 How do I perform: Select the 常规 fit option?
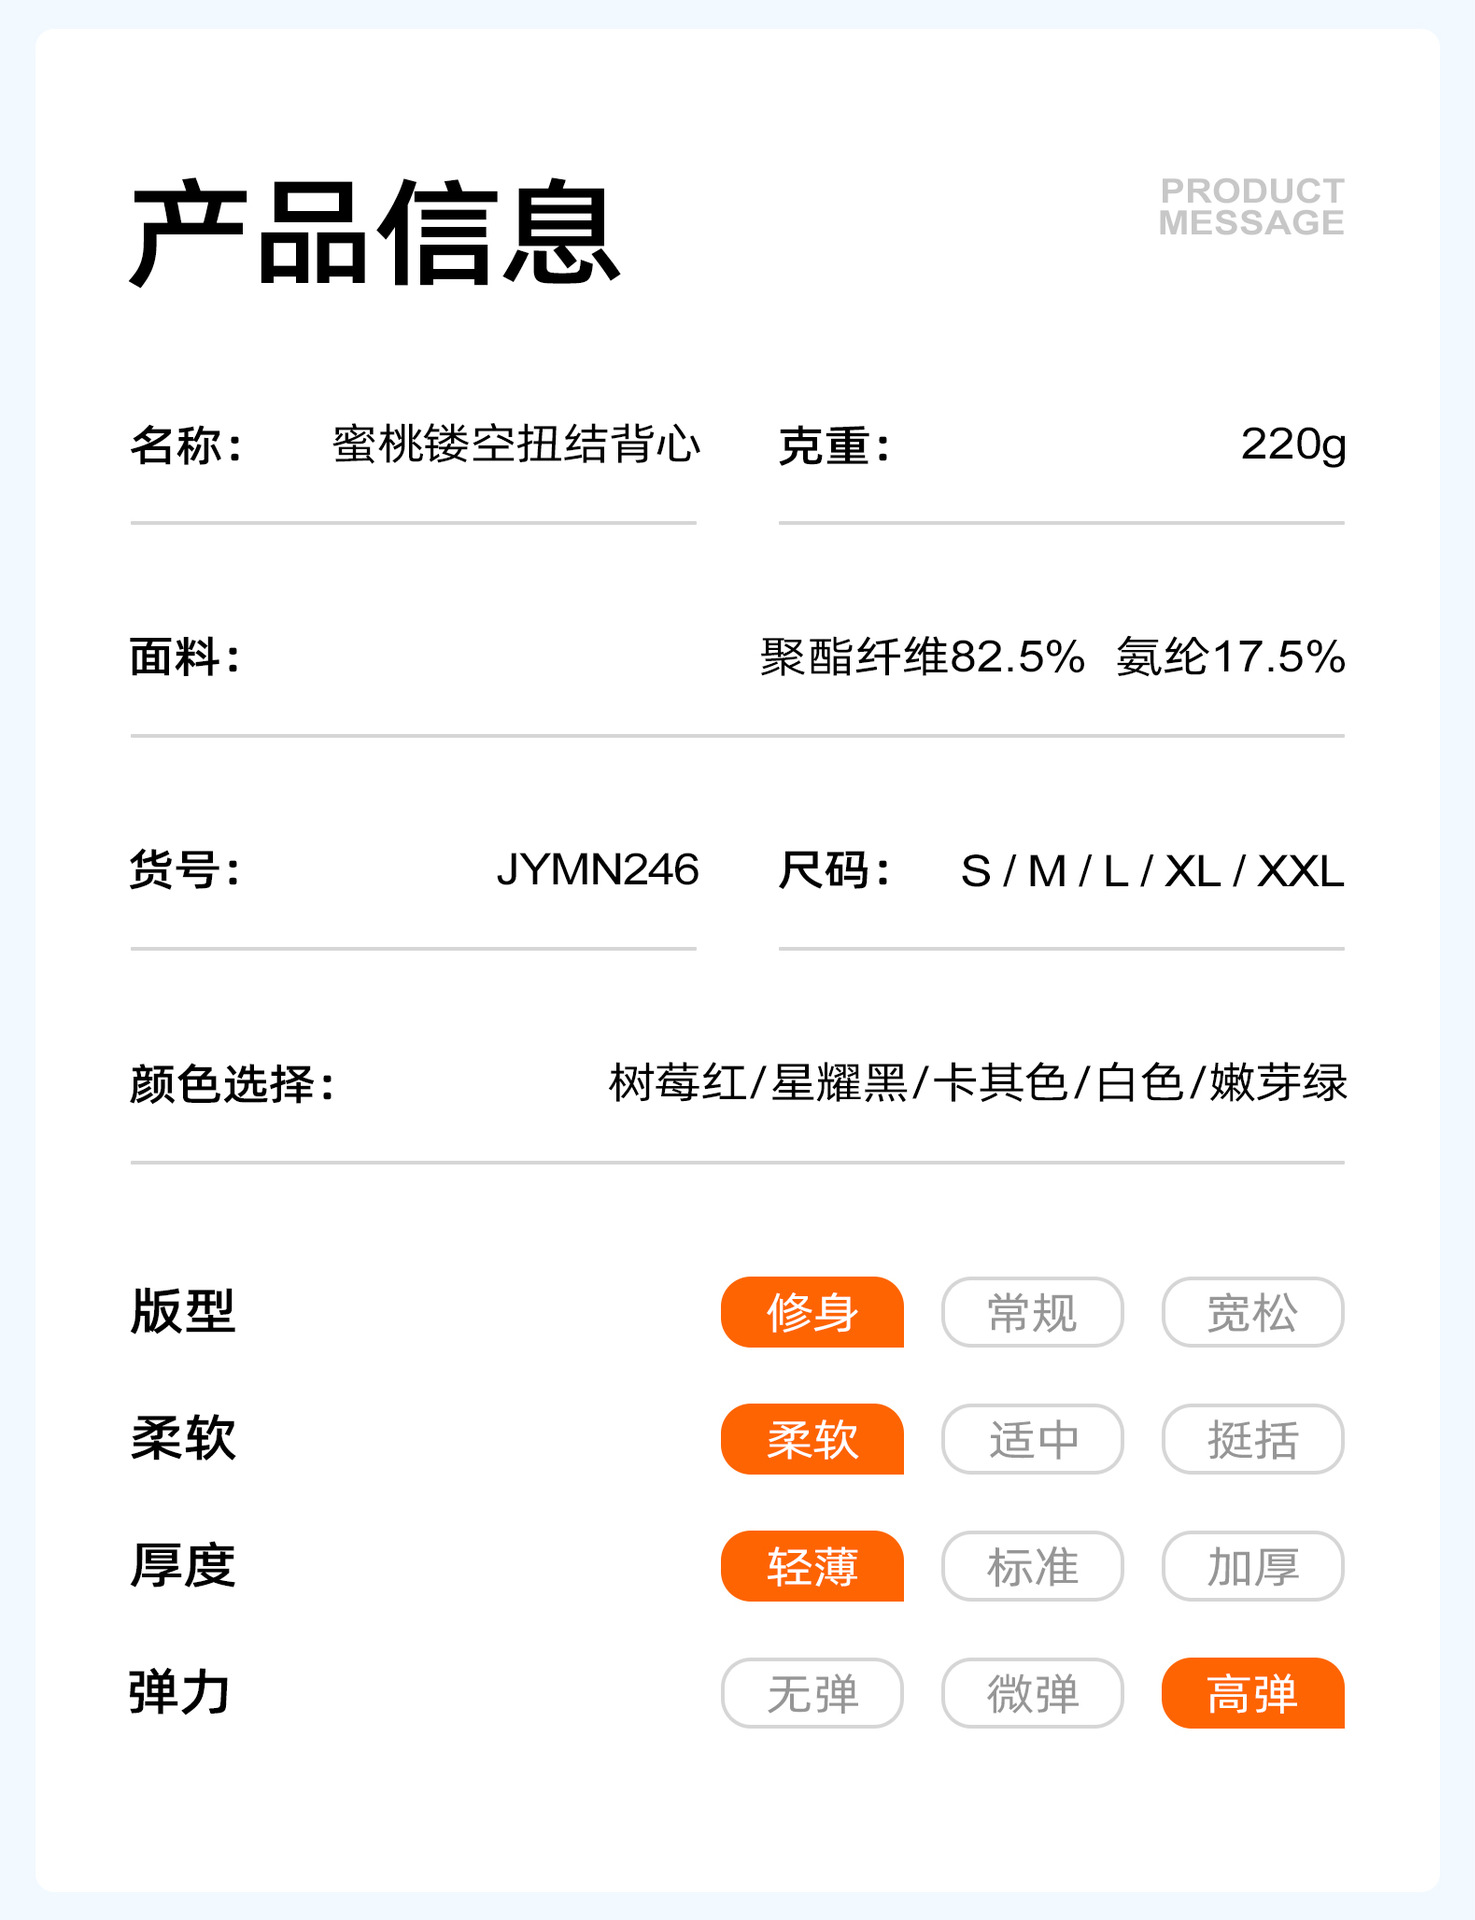[1032, 1312]
